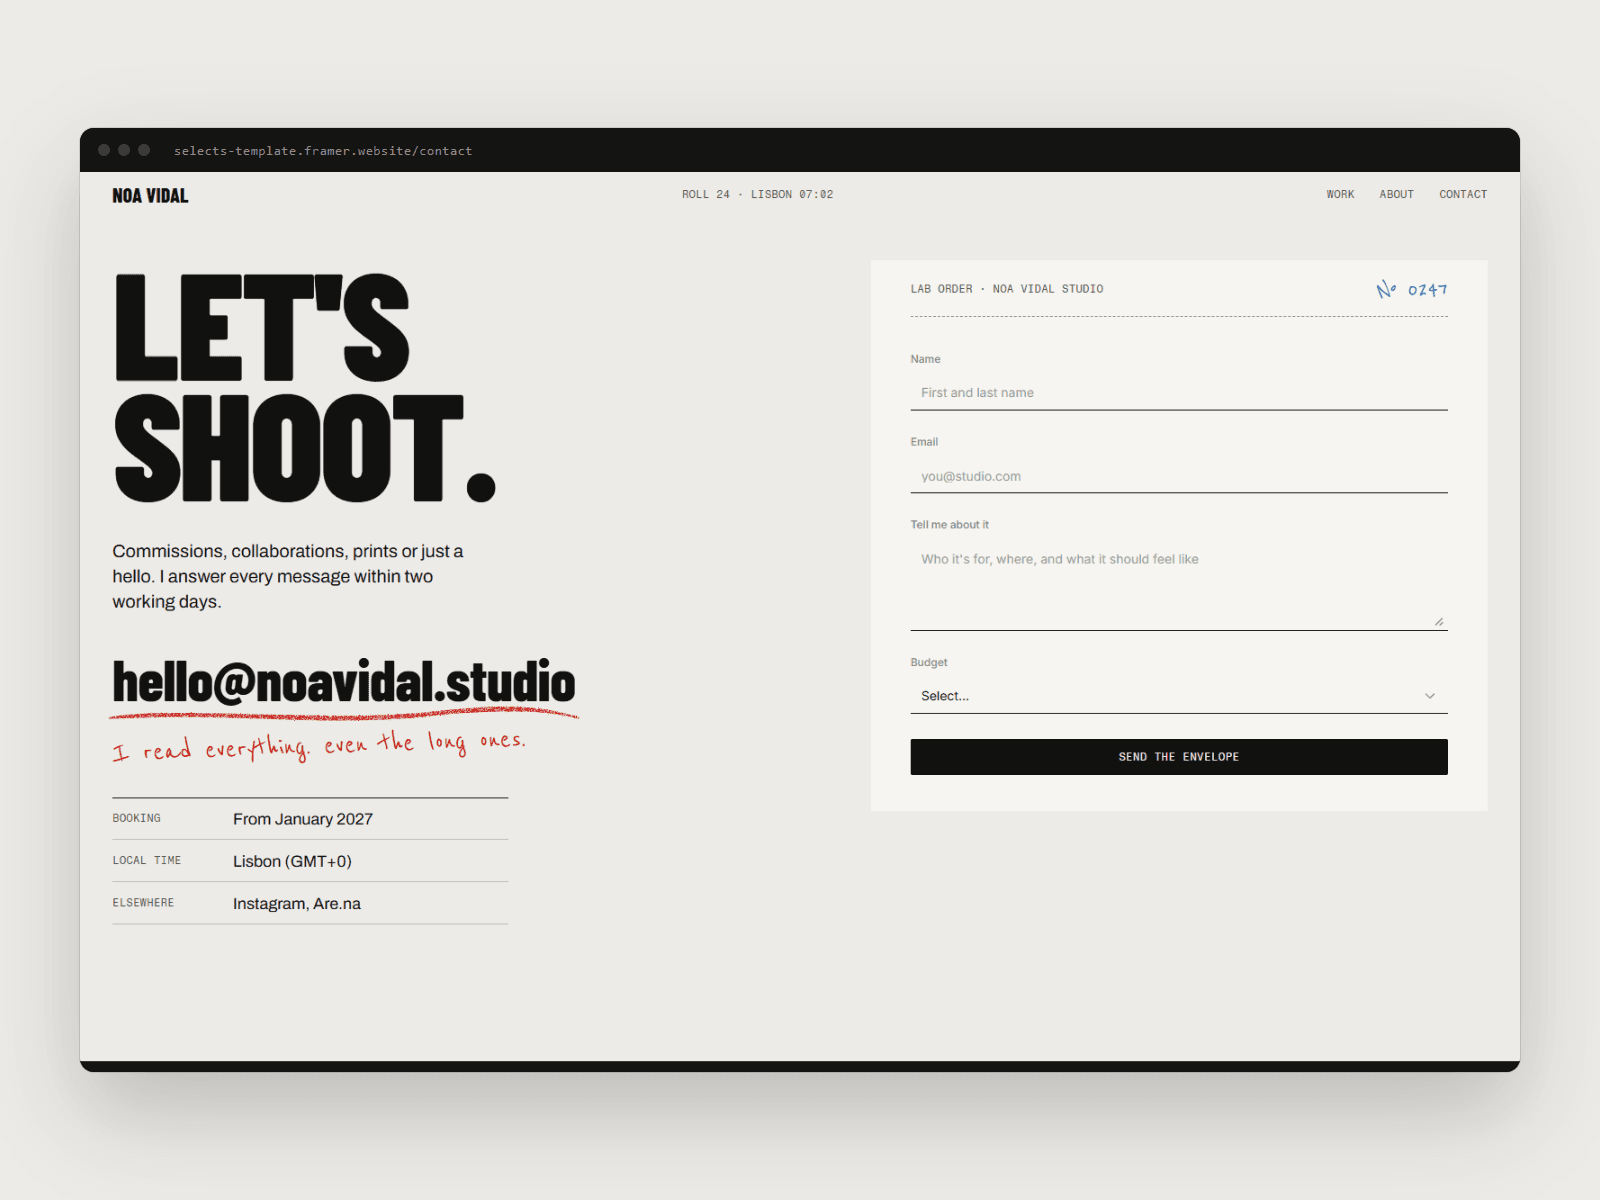Screen dimensions: 1600x1200
Task: Open the Budget Select dropdown
Action: [x=1179, y=696]
